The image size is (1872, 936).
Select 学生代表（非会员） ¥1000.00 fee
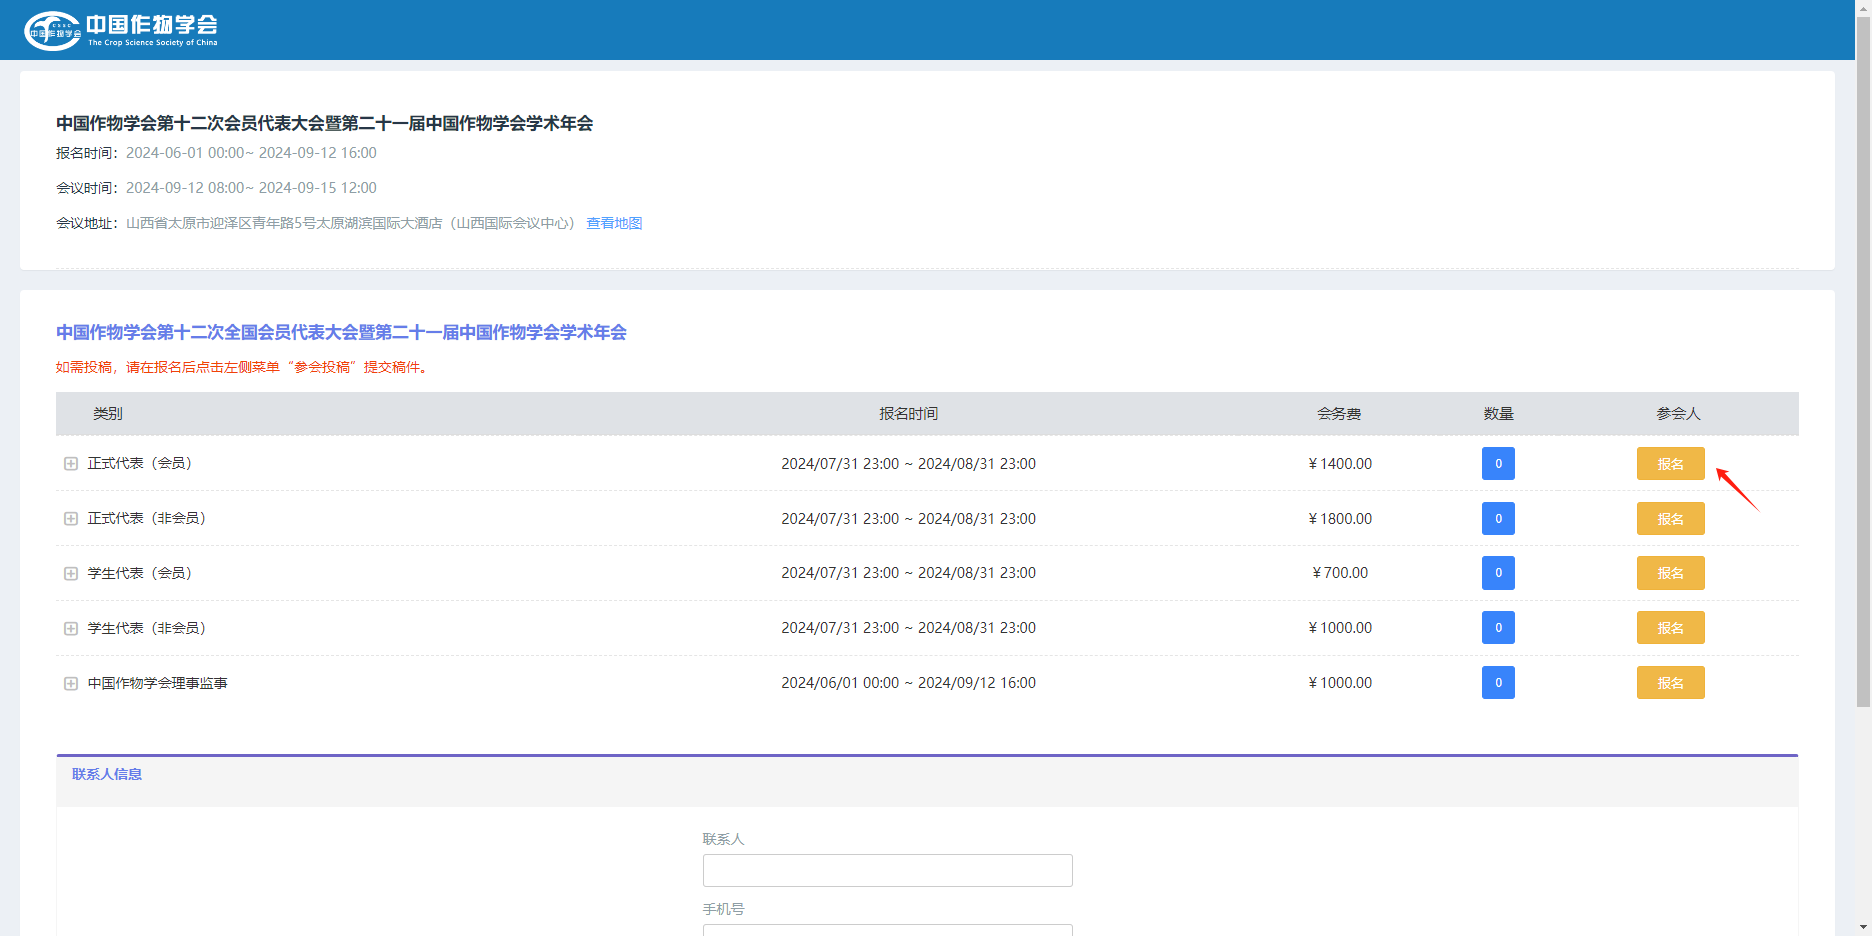1340,628
